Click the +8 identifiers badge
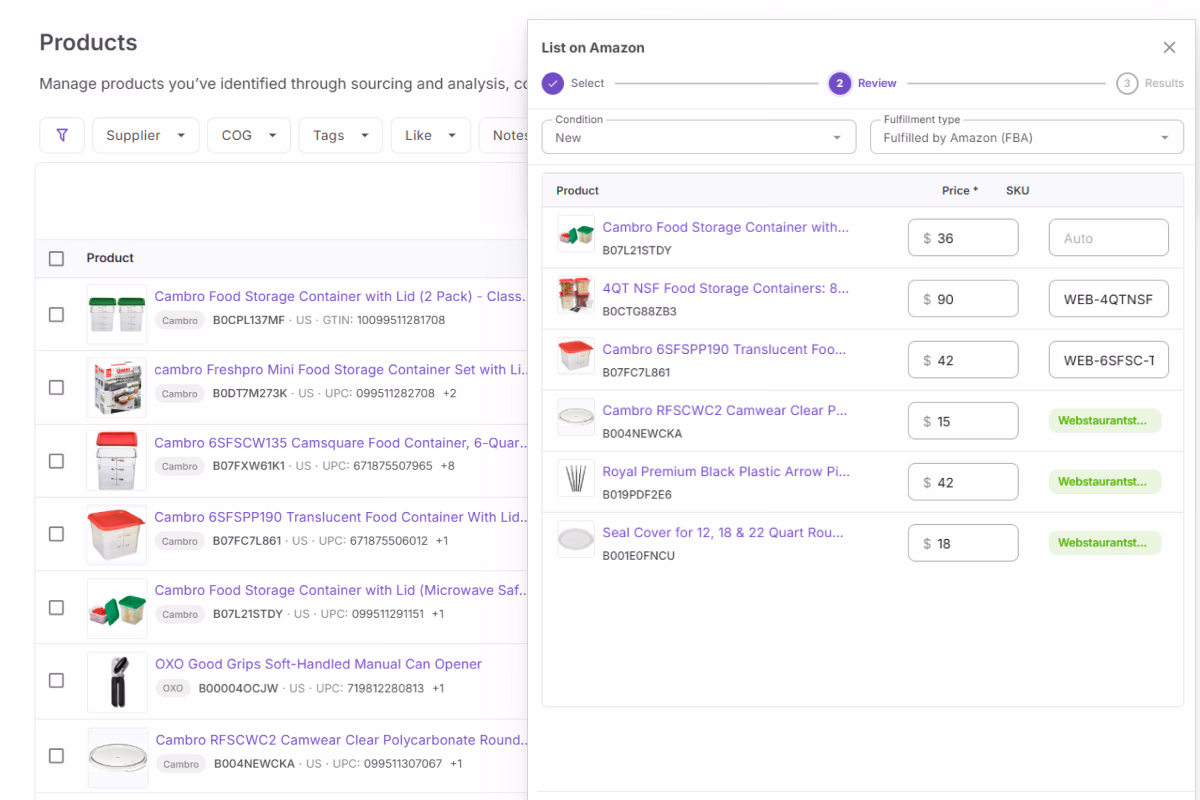The height and width of the screenshot is (800, 1200). (x=447, y=466)
